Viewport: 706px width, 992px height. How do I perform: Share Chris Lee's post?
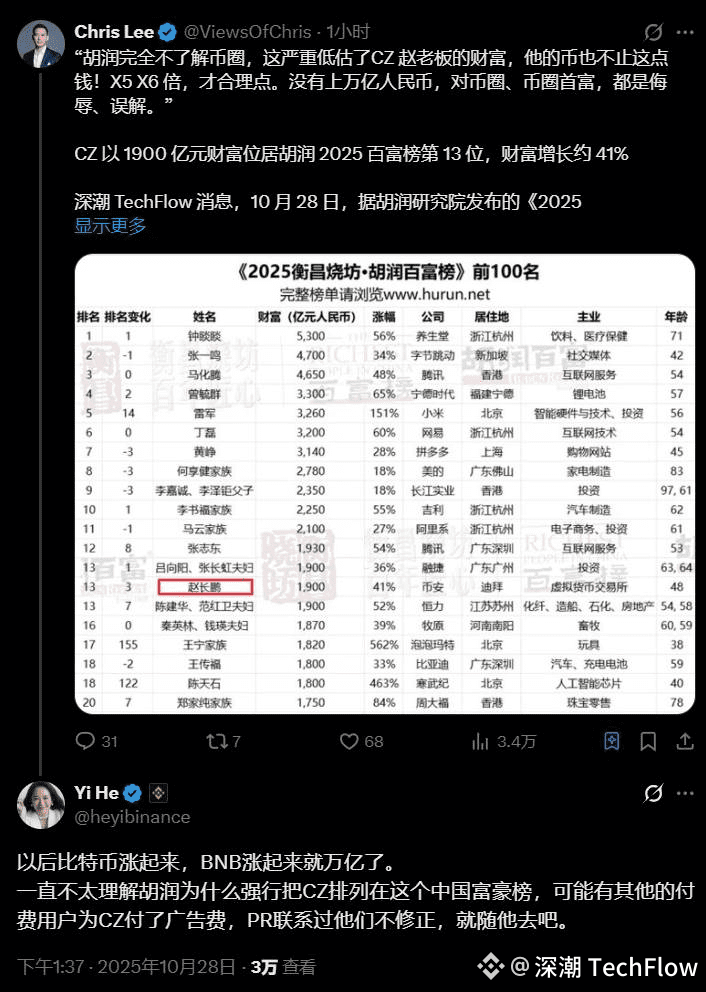(x=684, y=741)
